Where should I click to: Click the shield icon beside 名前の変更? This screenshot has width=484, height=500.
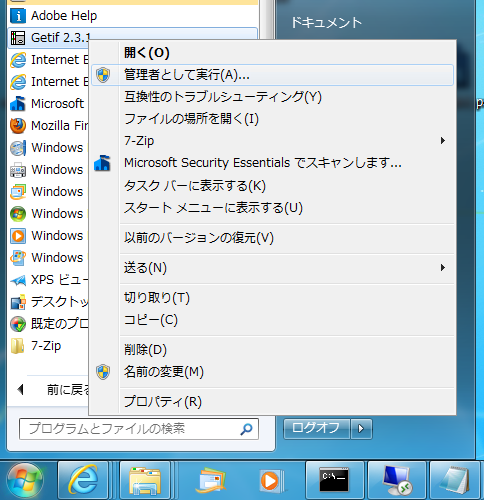pyautogui.click(x=103, y=372)
